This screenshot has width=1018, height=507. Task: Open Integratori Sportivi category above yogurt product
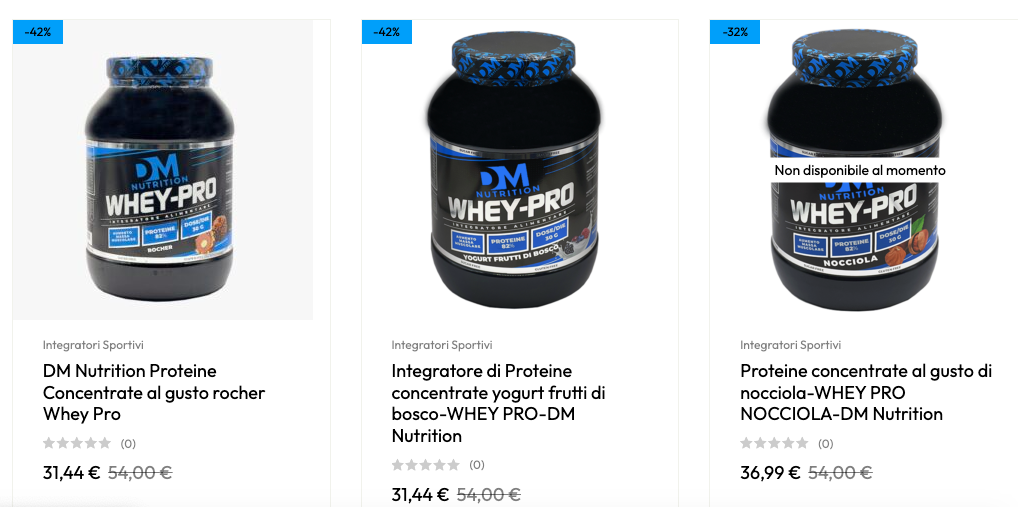pyautogui.click(x=442, y=345)
